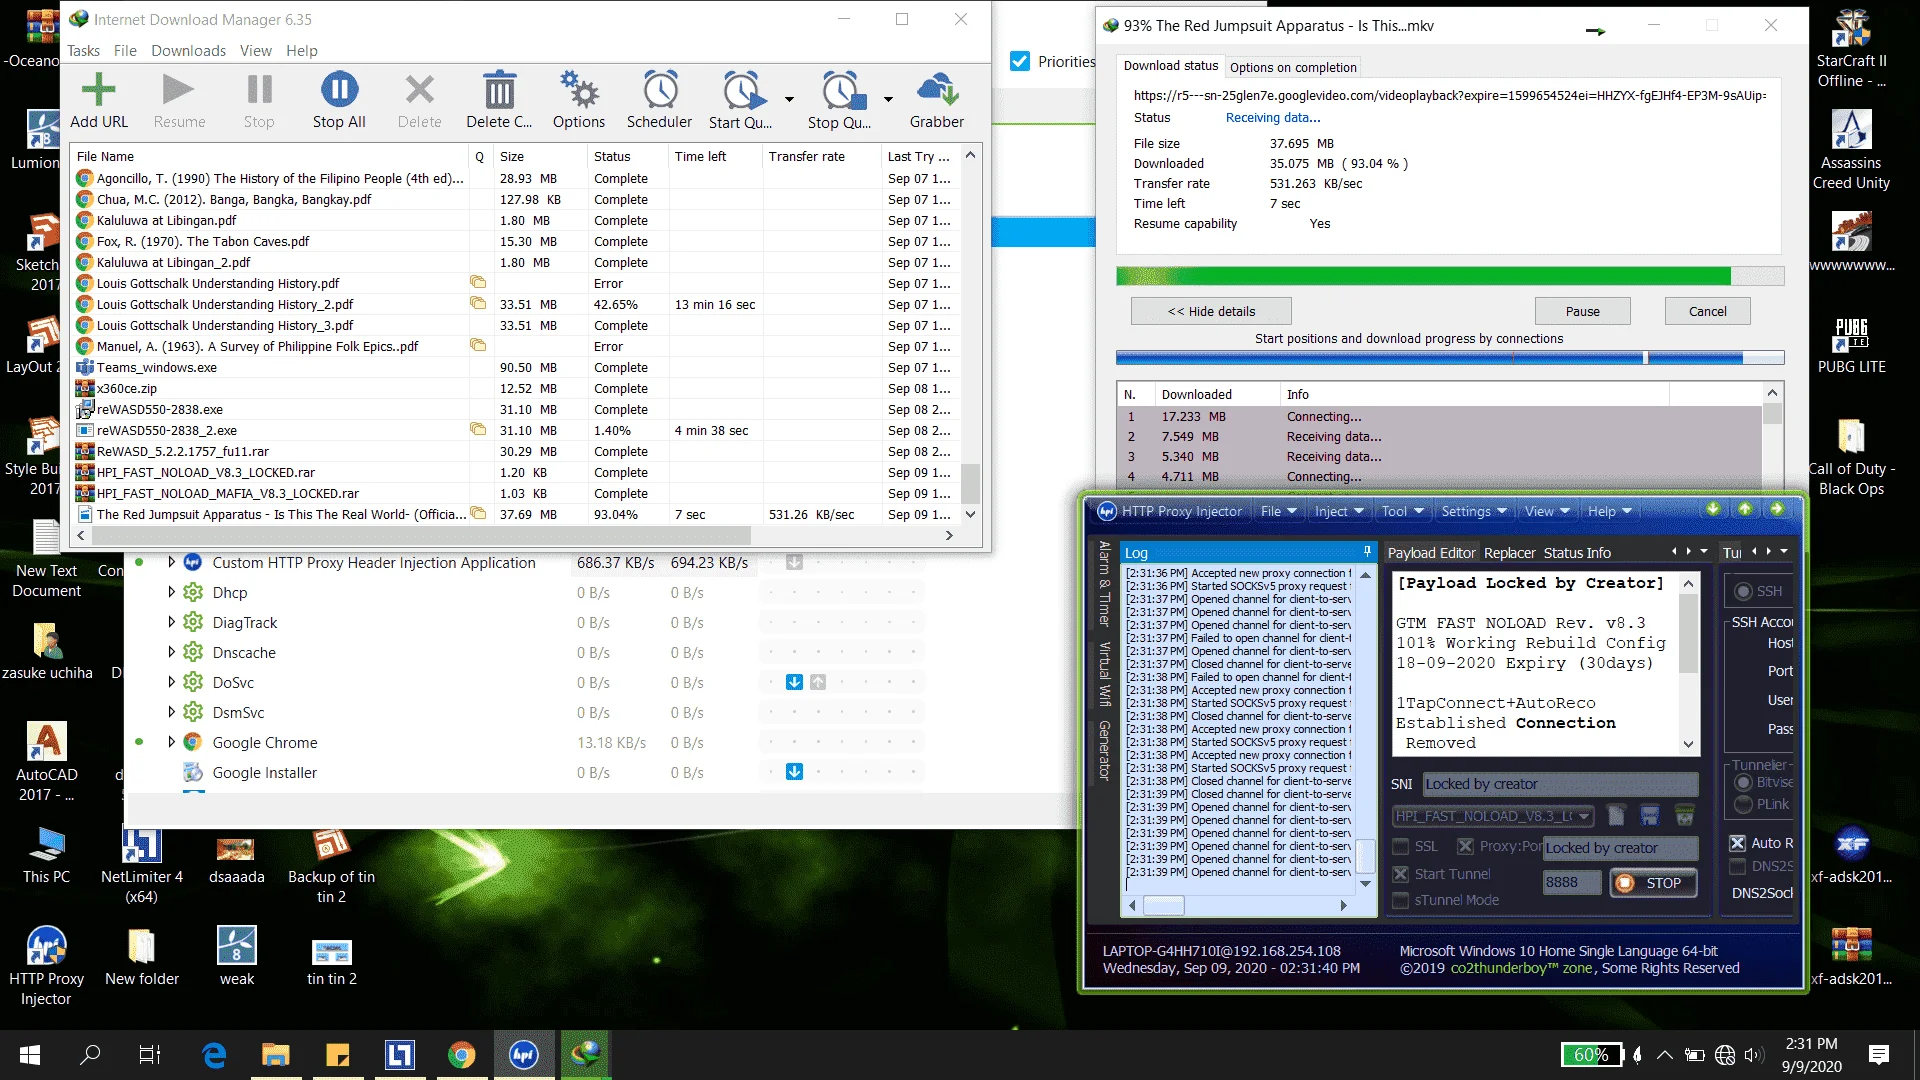Expand the Dnscache service row
This screenshot has height=1080, width=1920.
tap(171, 652)
